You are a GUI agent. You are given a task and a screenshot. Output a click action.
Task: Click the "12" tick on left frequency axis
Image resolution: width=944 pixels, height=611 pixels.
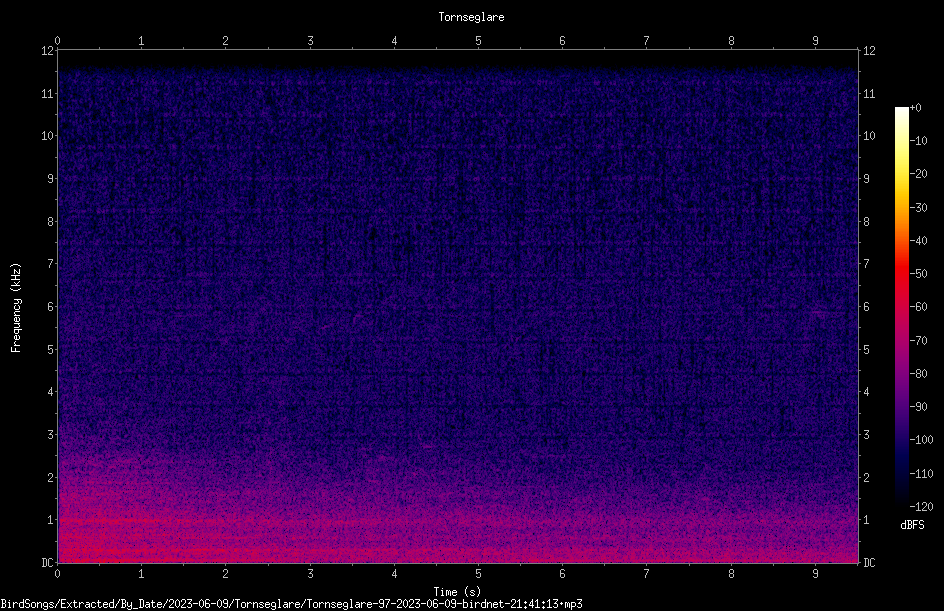pyautogui.click(x=48, y=51)
